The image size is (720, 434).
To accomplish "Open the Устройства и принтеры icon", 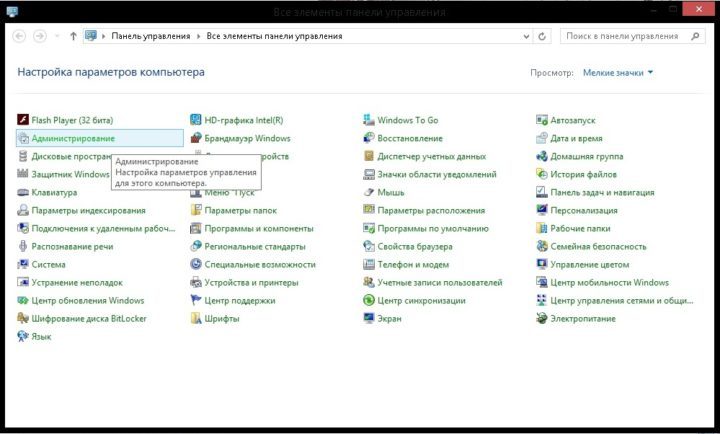I will pyautogui.click(x=196, y=282).
